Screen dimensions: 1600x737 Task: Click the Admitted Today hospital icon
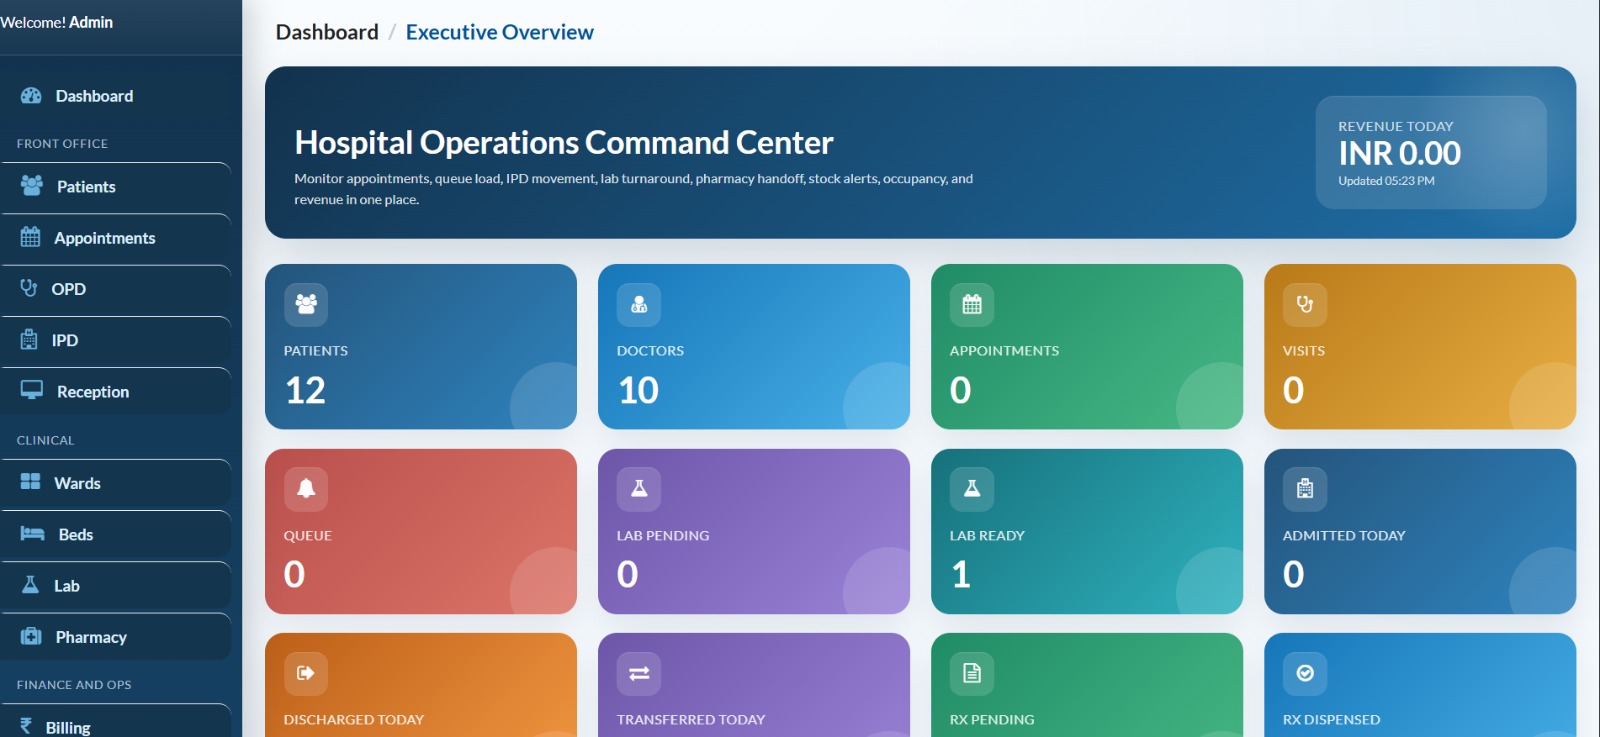tap(1305, 489)
